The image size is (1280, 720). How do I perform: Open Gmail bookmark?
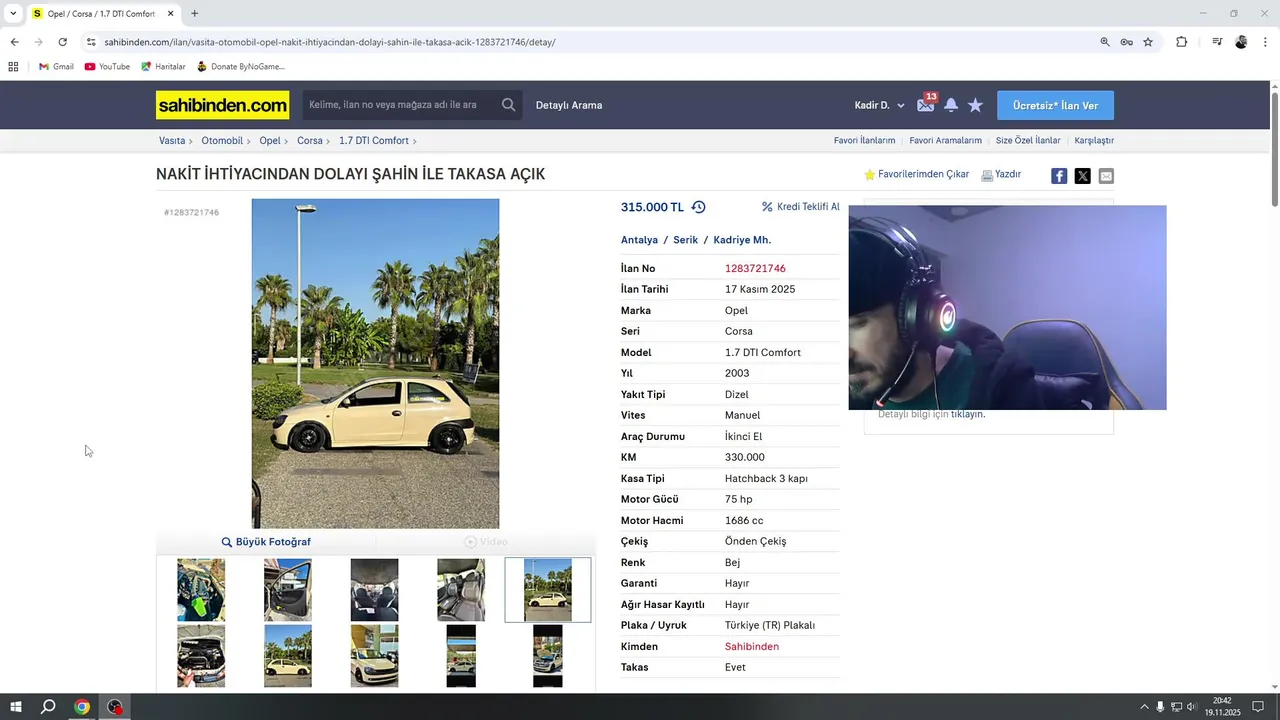click(x=56, y=67)
